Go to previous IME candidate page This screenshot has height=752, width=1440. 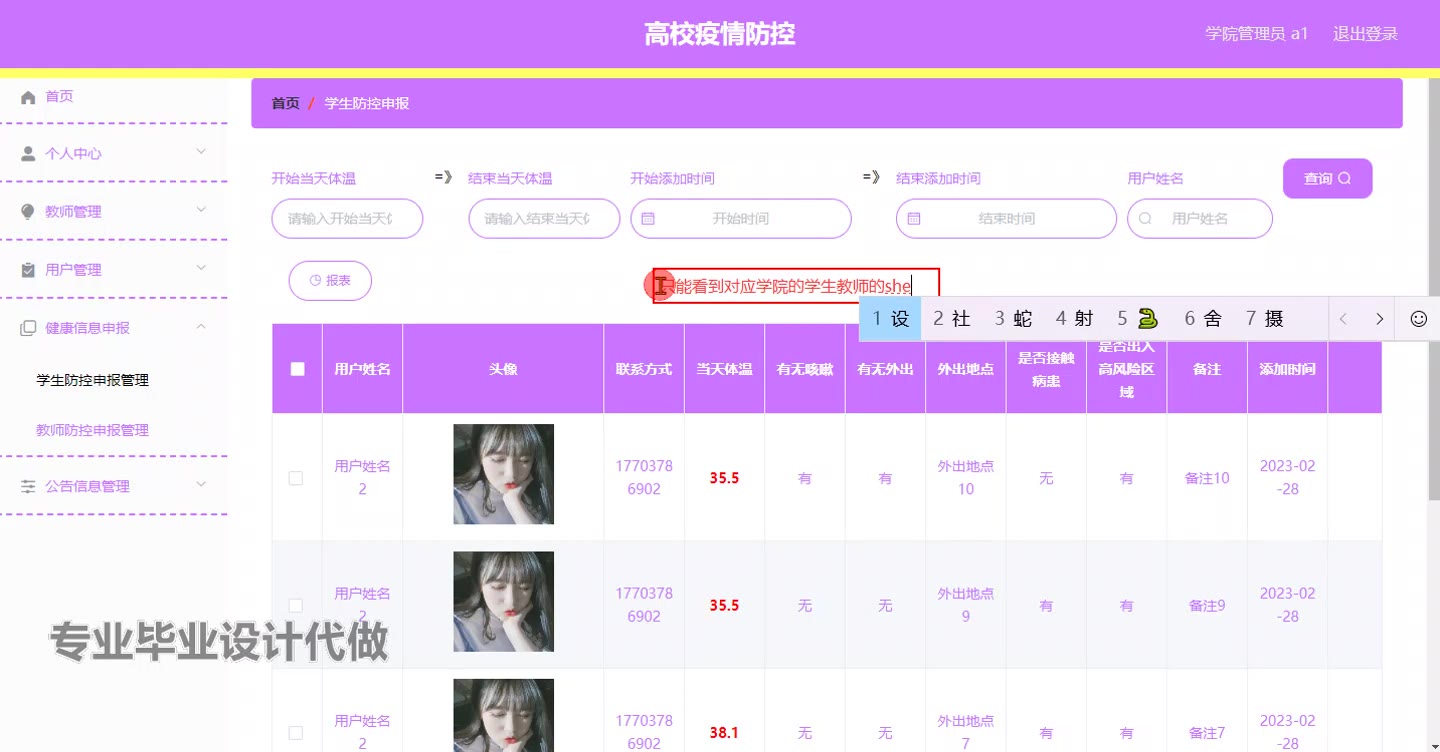coord(1344,319)
